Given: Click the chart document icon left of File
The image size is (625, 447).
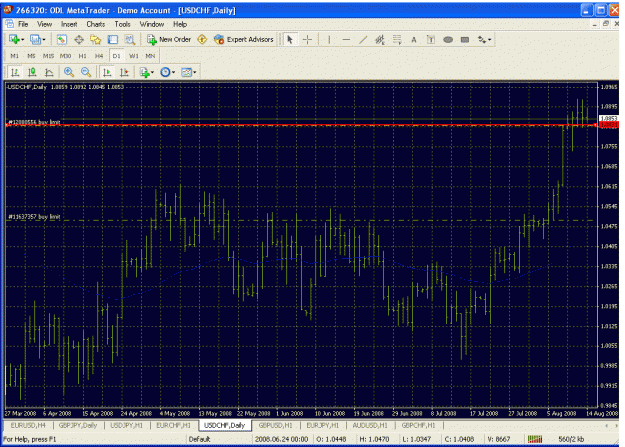Looking at the screenshot, I should pos(9,24).
